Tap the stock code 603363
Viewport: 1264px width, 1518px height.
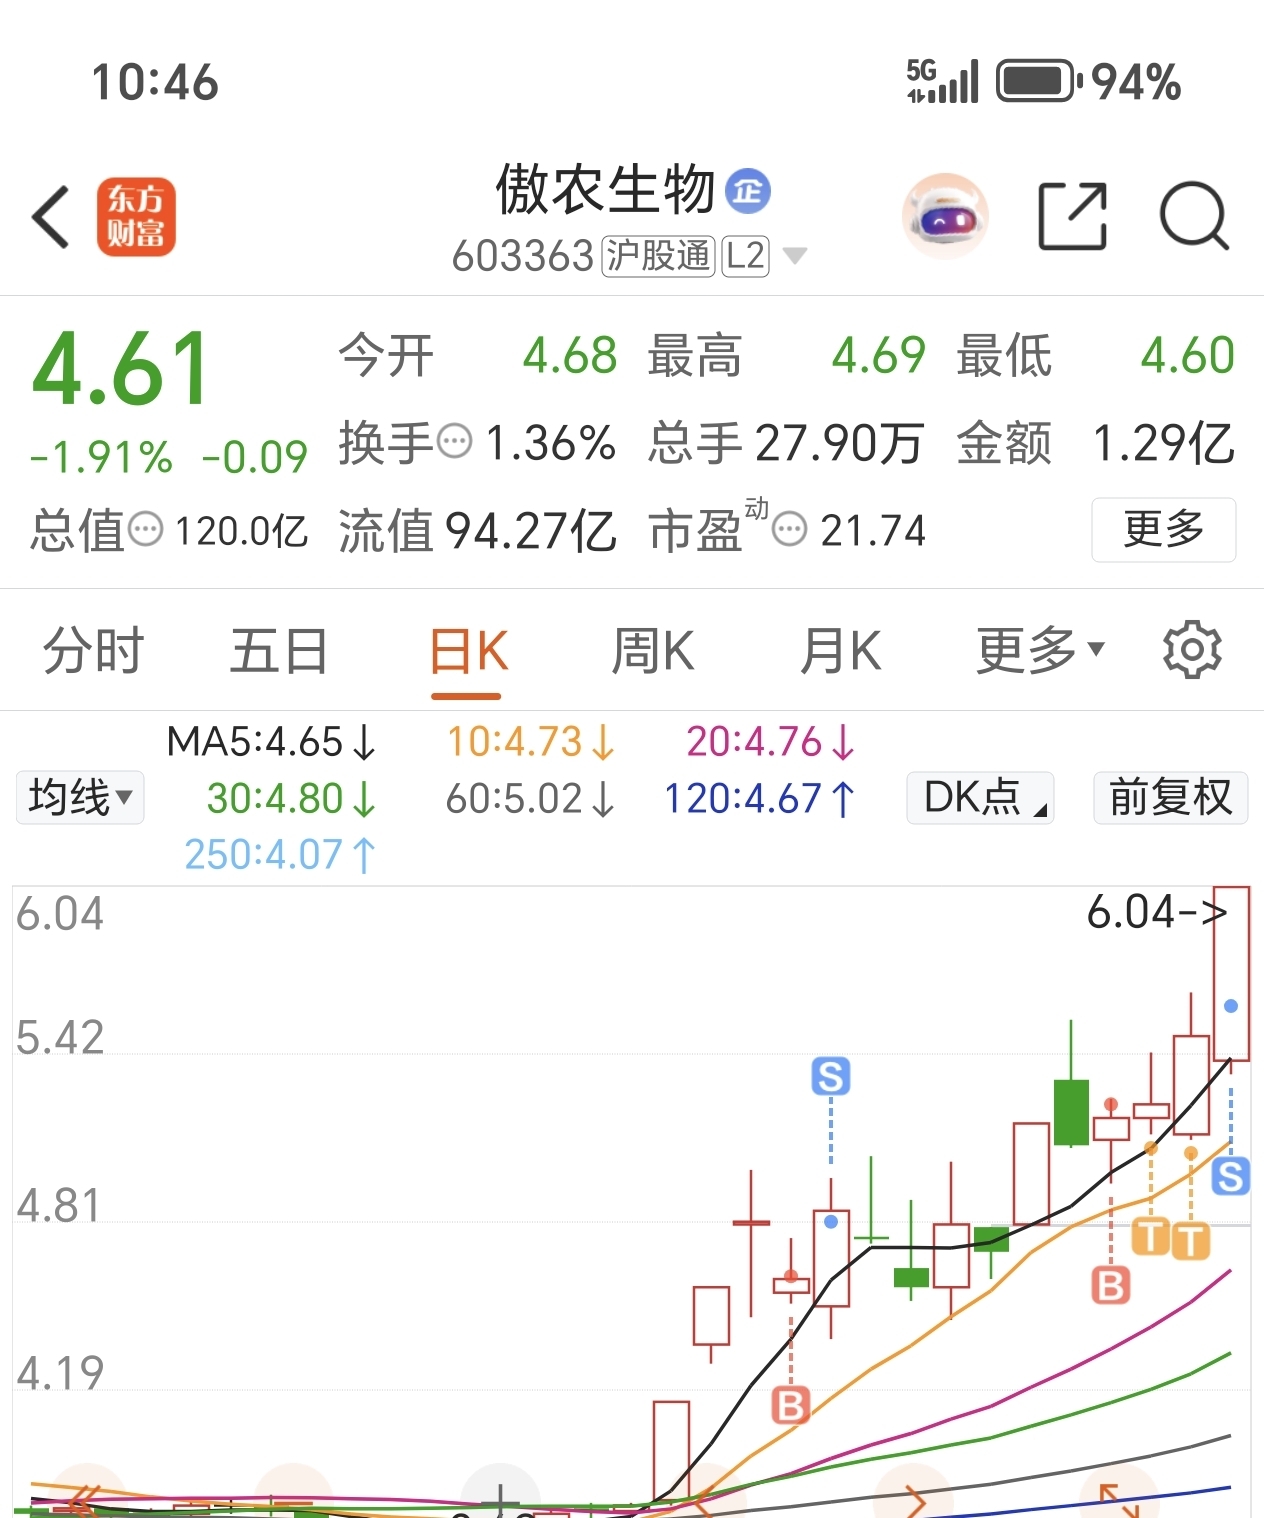[x=523, y=256]
